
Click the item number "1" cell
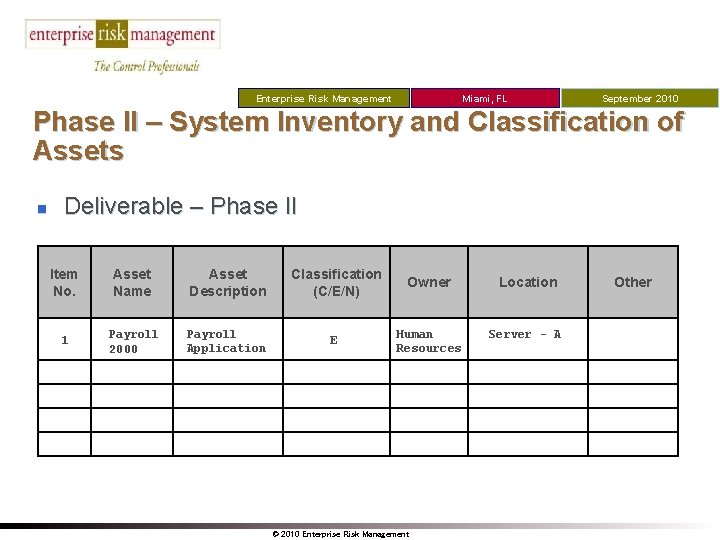pos(64,339)
